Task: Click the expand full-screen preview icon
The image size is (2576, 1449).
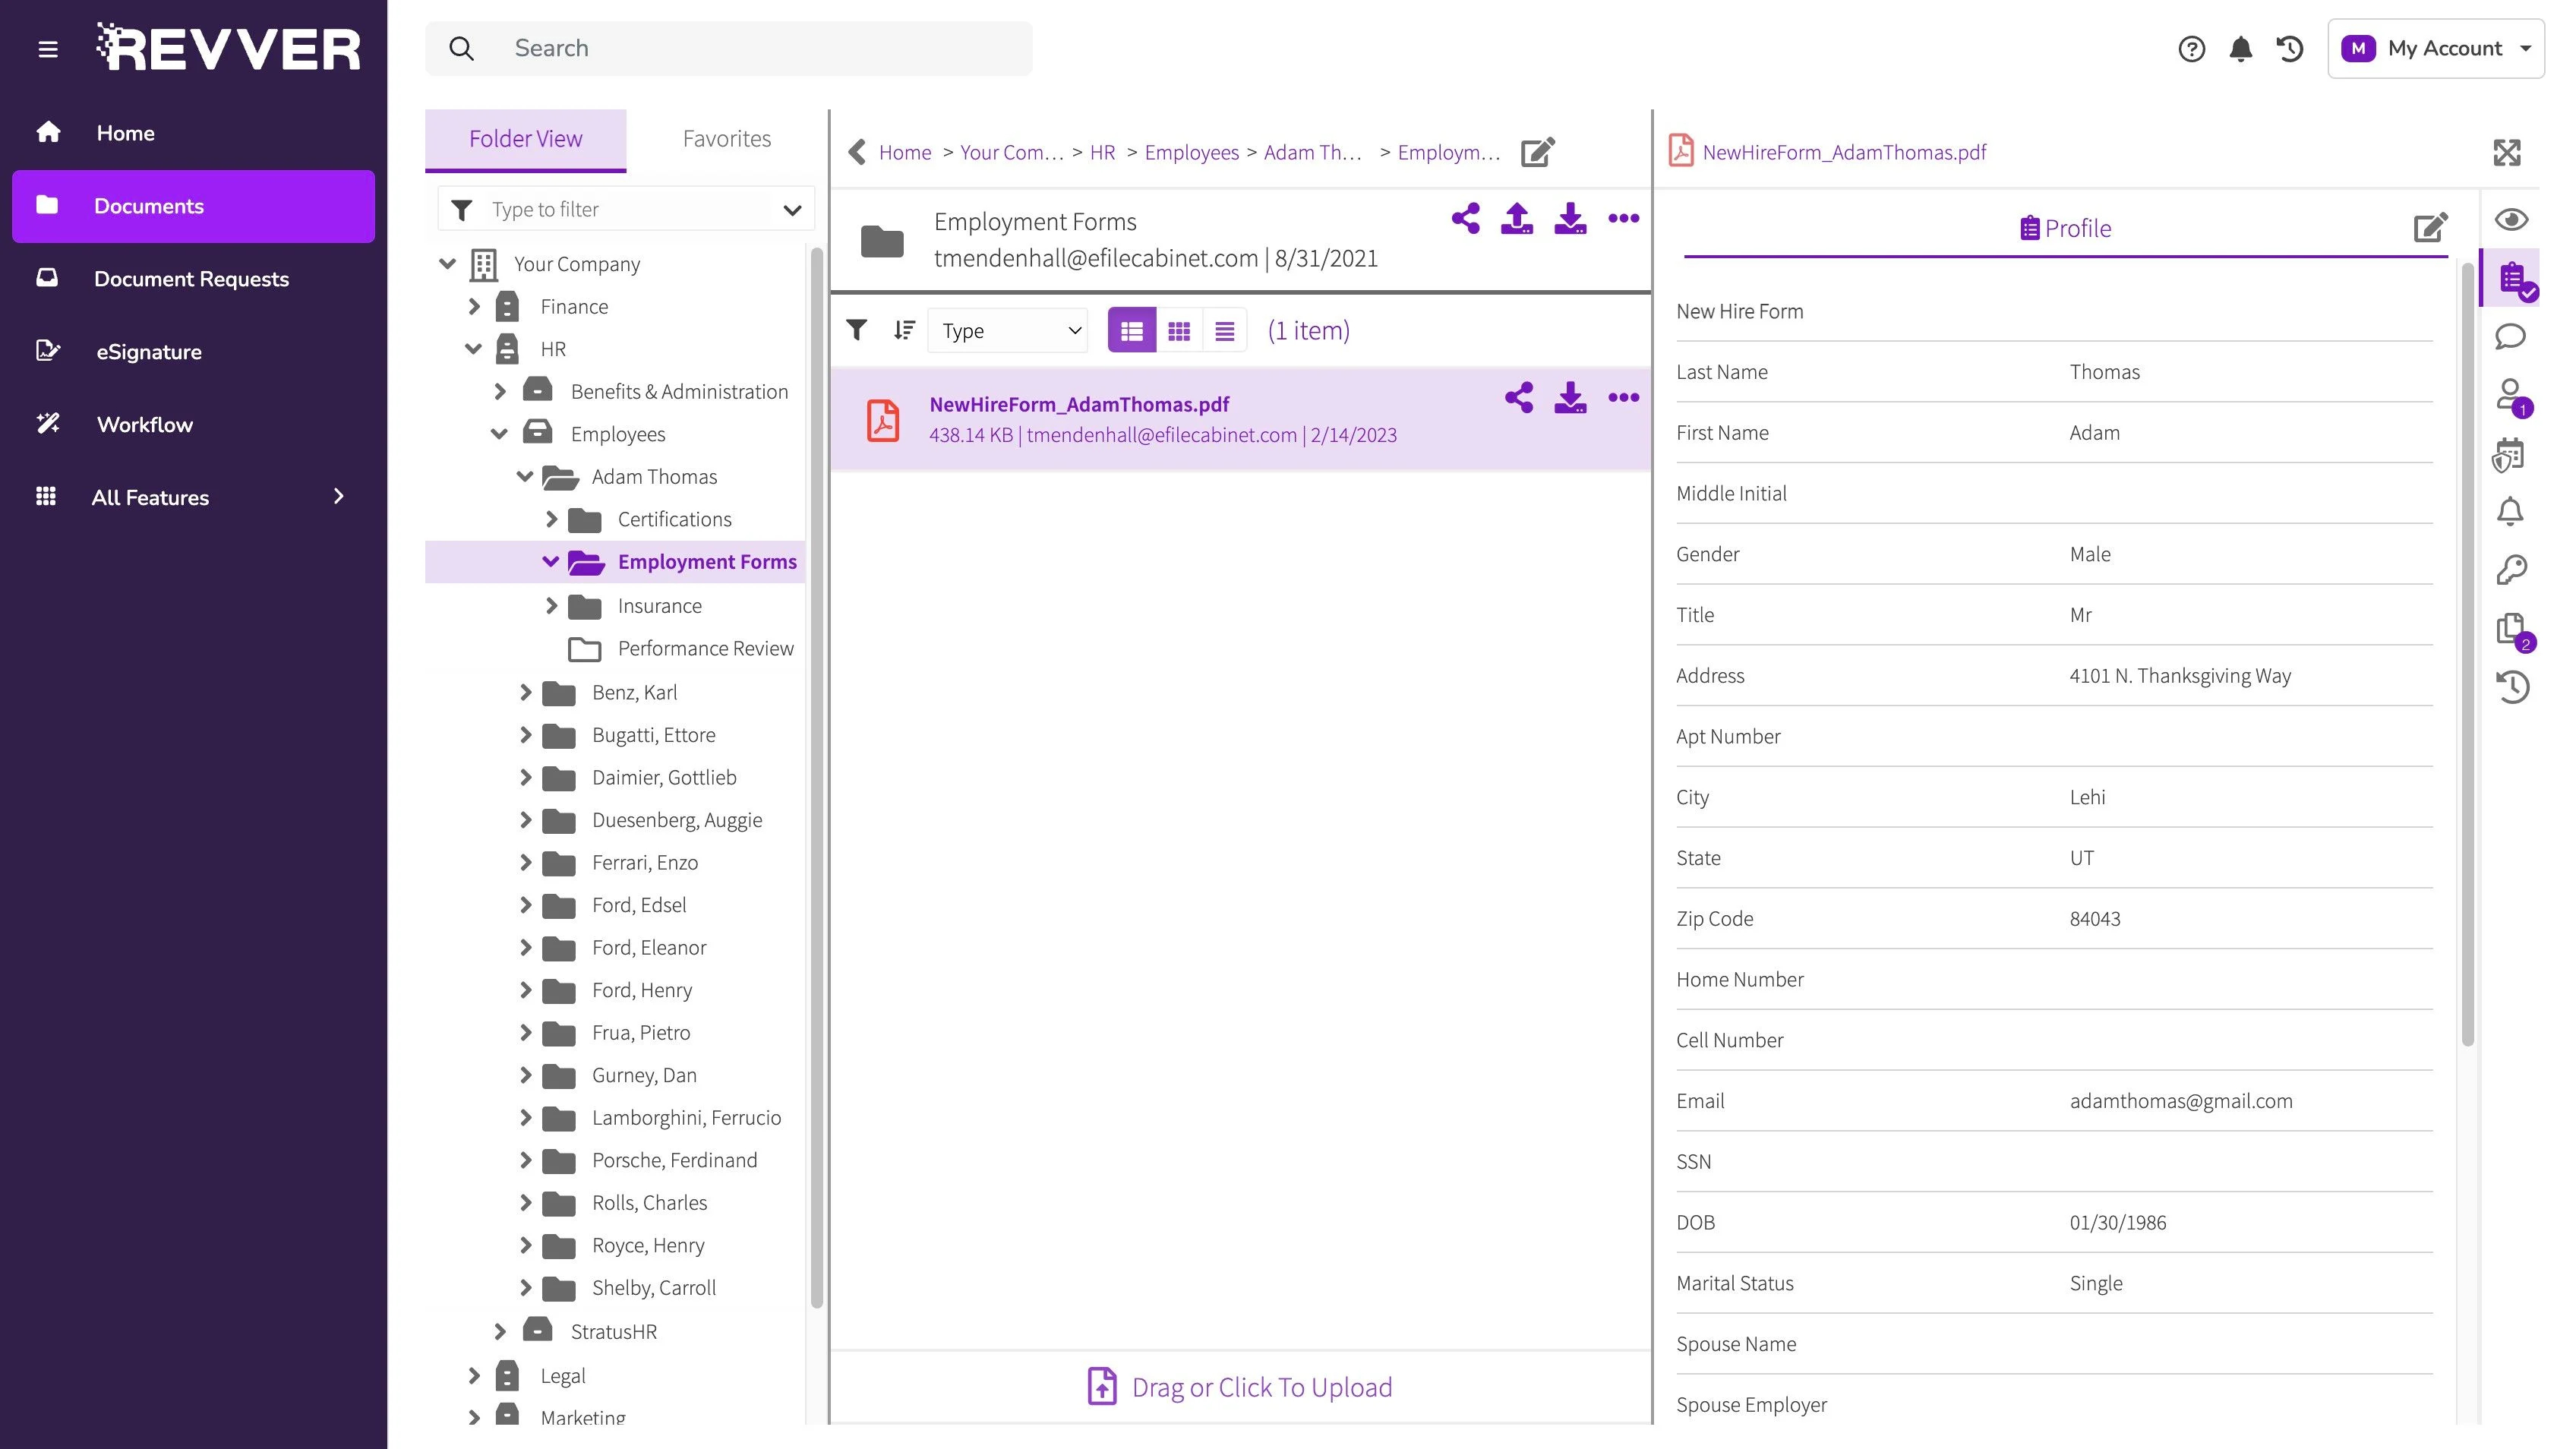Action: [x=2507, y=152]
